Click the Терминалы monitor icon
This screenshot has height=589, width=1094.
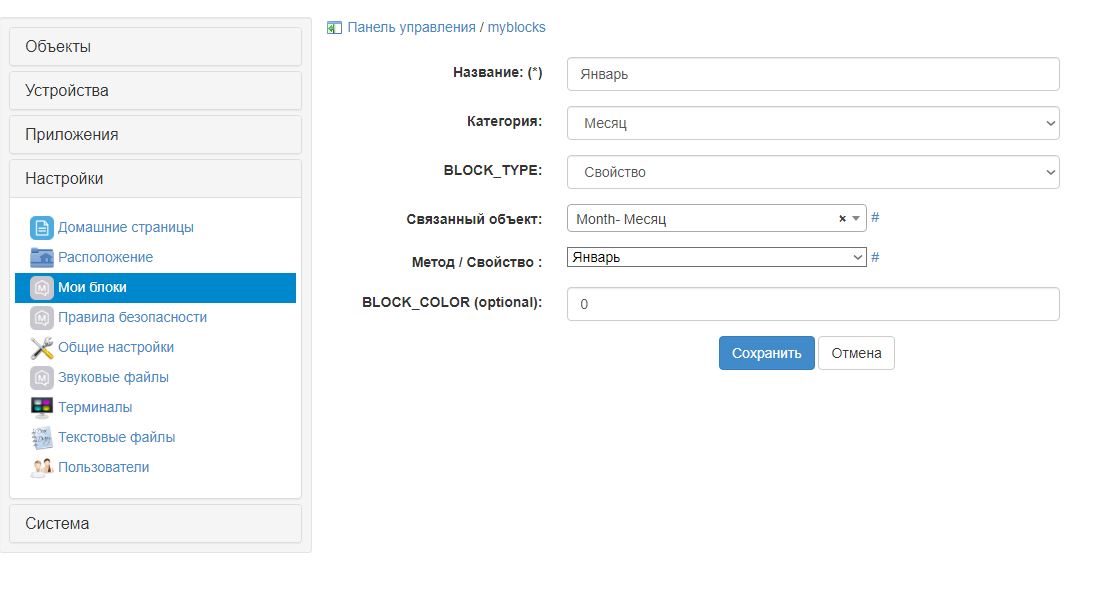42,407
